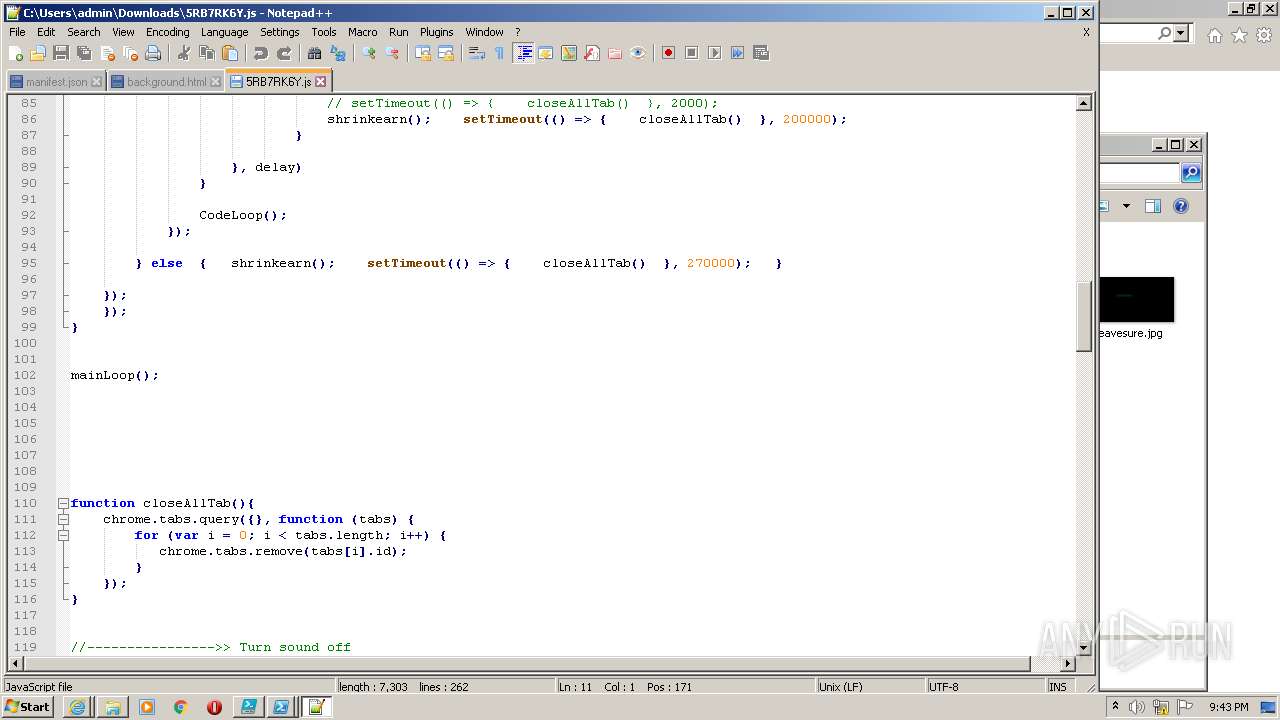Click horizontal scrollbar right arrow
This screenshot has height=720, width=1280.
(1068, 663)
